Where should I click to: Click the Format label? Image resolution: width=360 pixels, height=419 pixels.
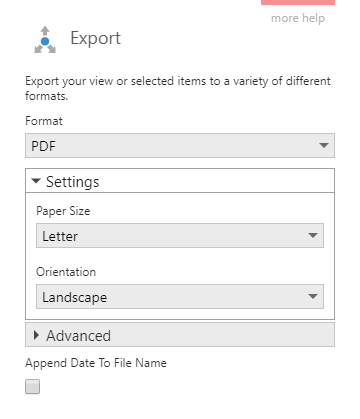tap(44, 121)
